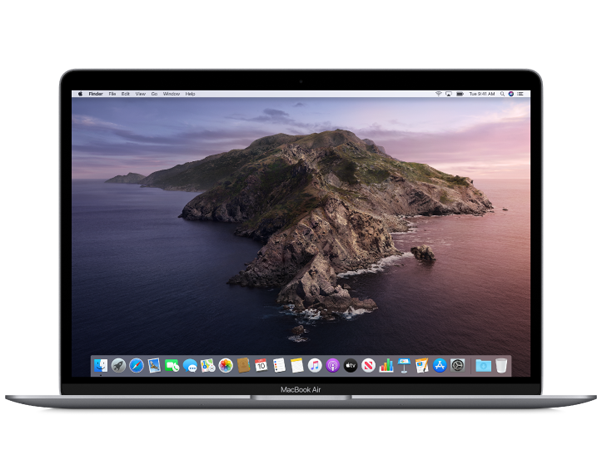
Task: Open the AirPlay display menu
Action: tap(448, 94)
